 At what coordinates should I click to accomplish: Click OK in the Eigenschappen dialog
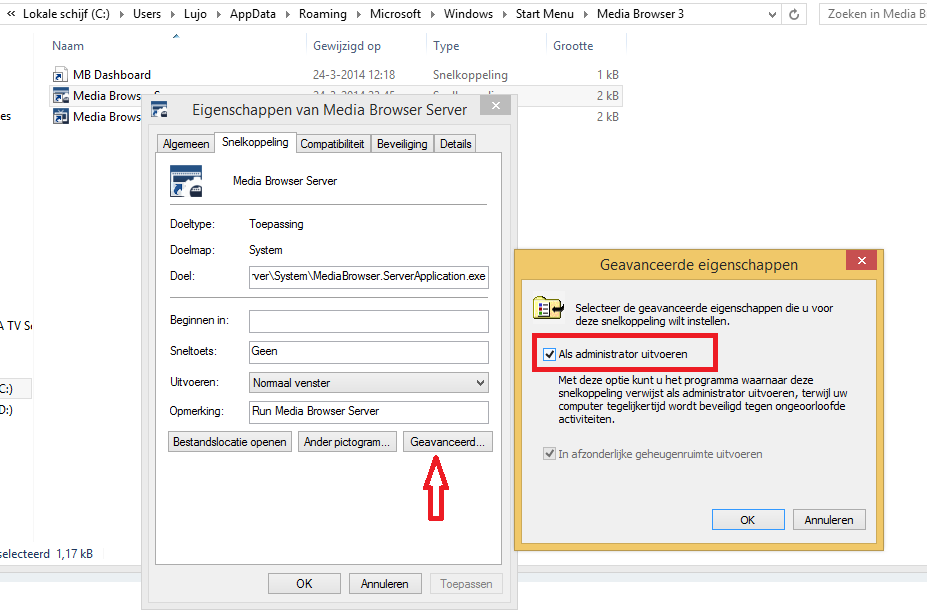[x=304, y=583]
